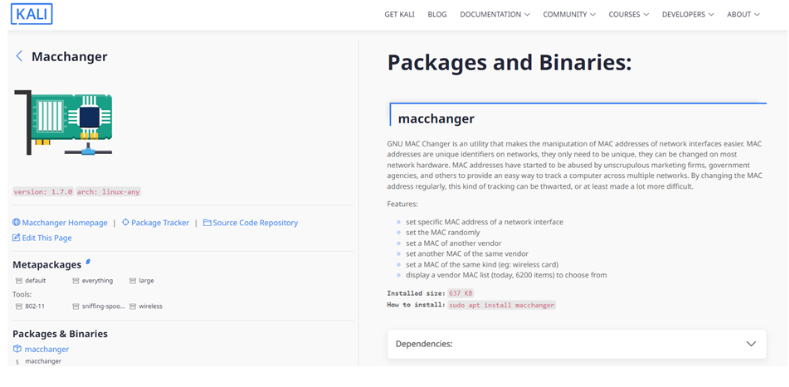
Task: Click link icon beside Metapackages heading
Action: click(x=89, y=261)
